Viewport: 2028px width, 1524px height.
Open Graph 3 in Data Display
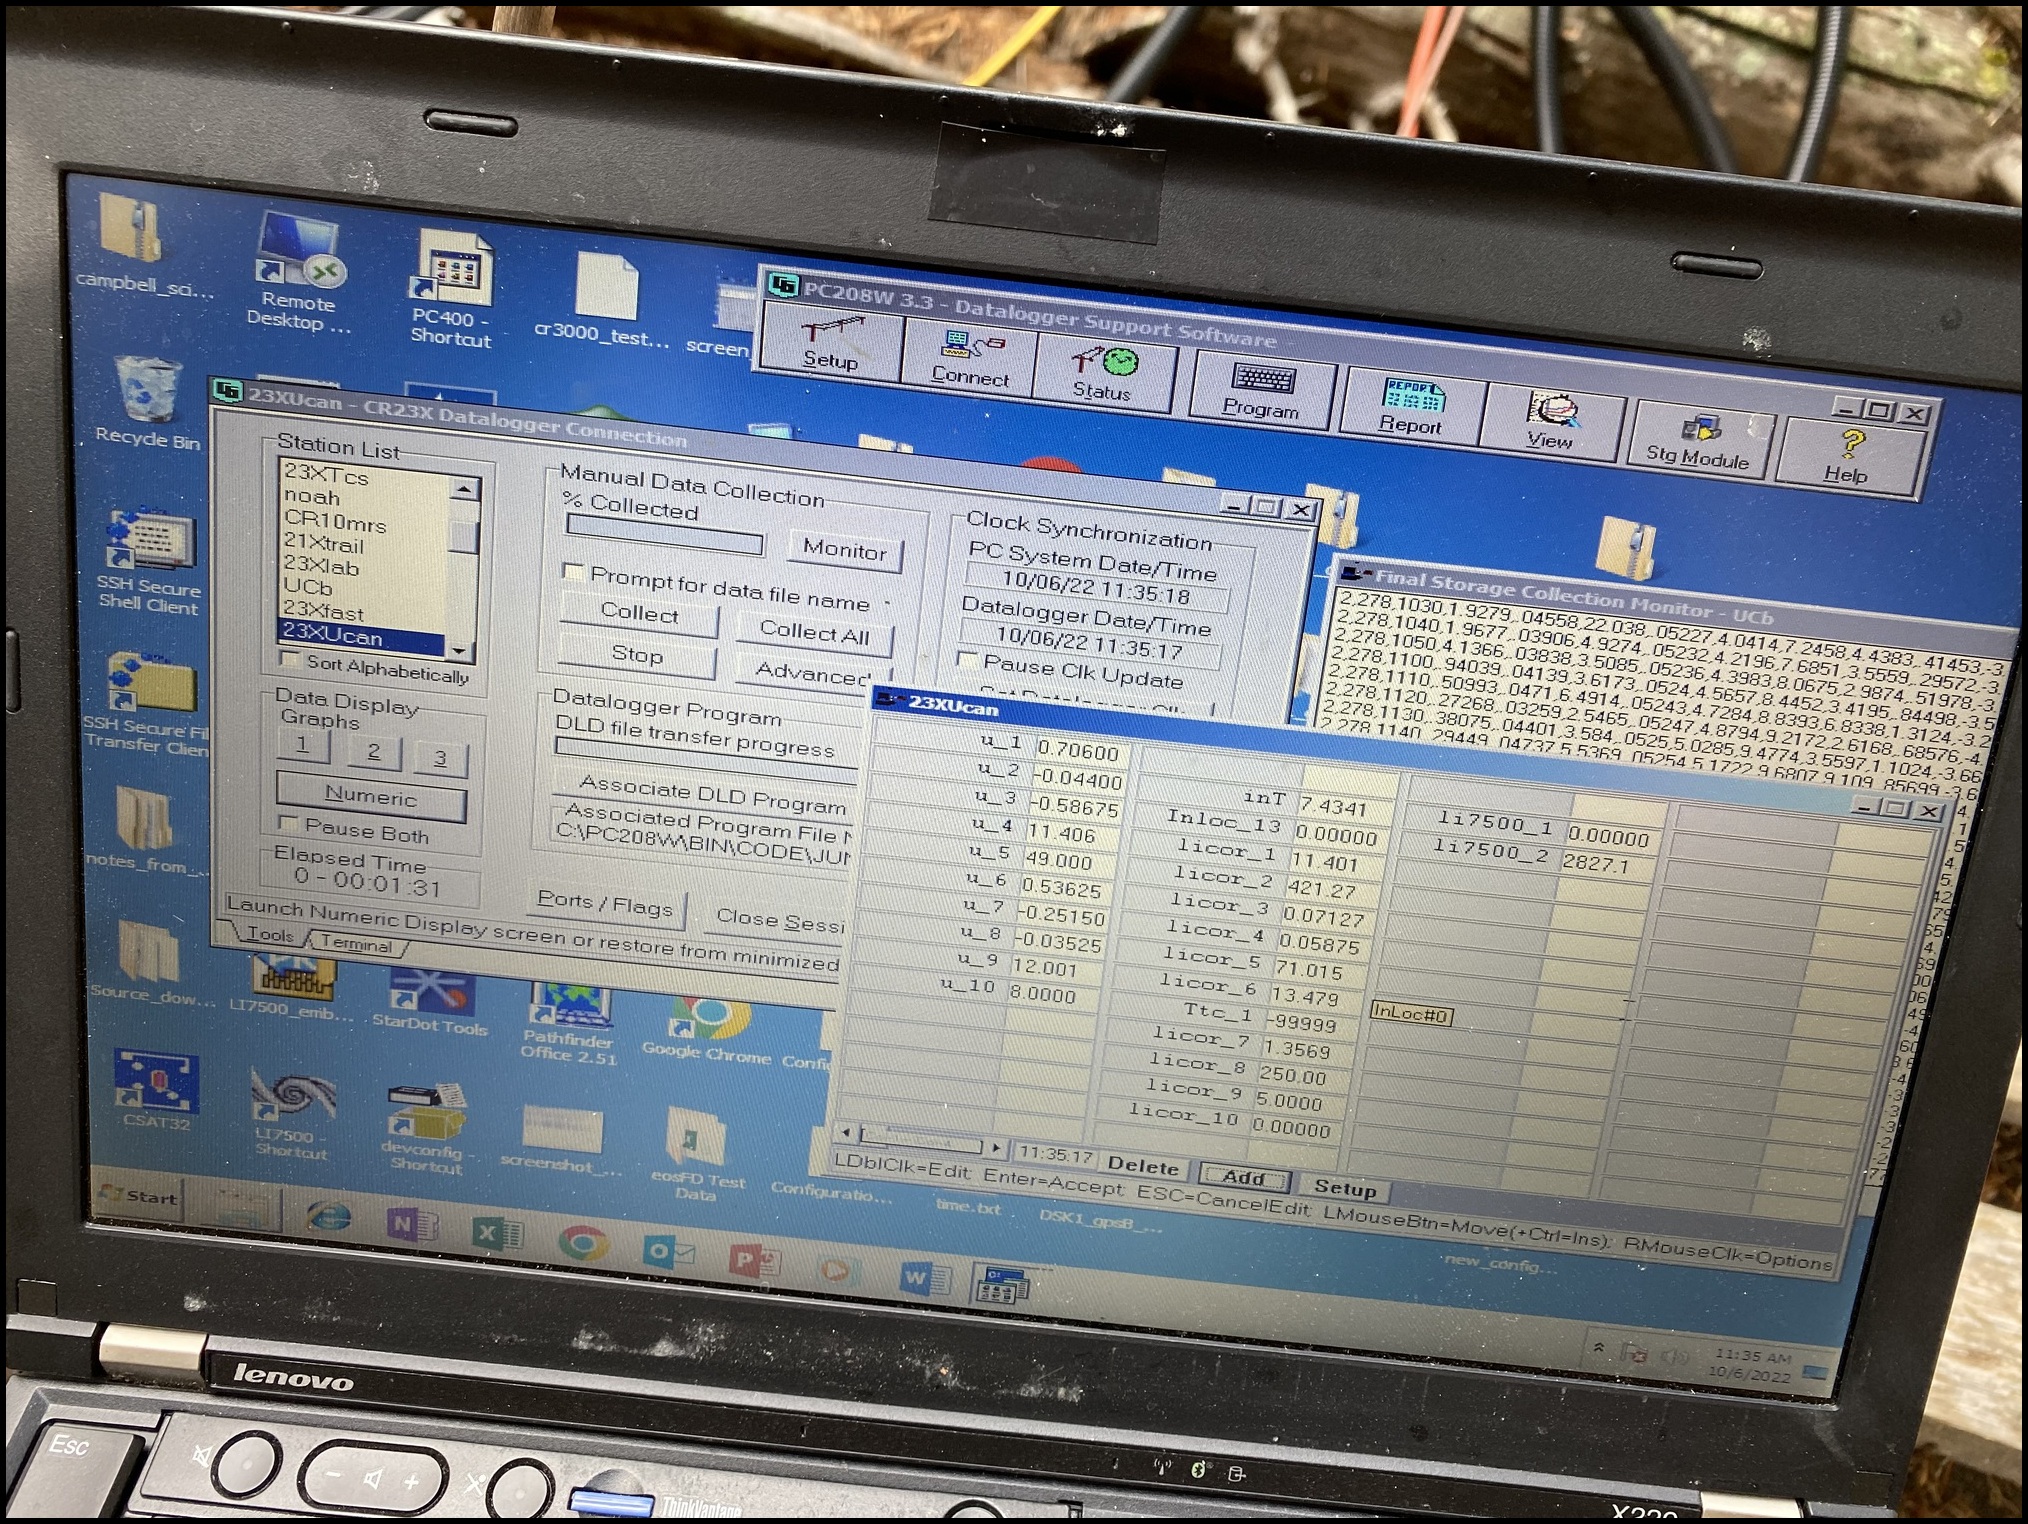tap(440, 758)
